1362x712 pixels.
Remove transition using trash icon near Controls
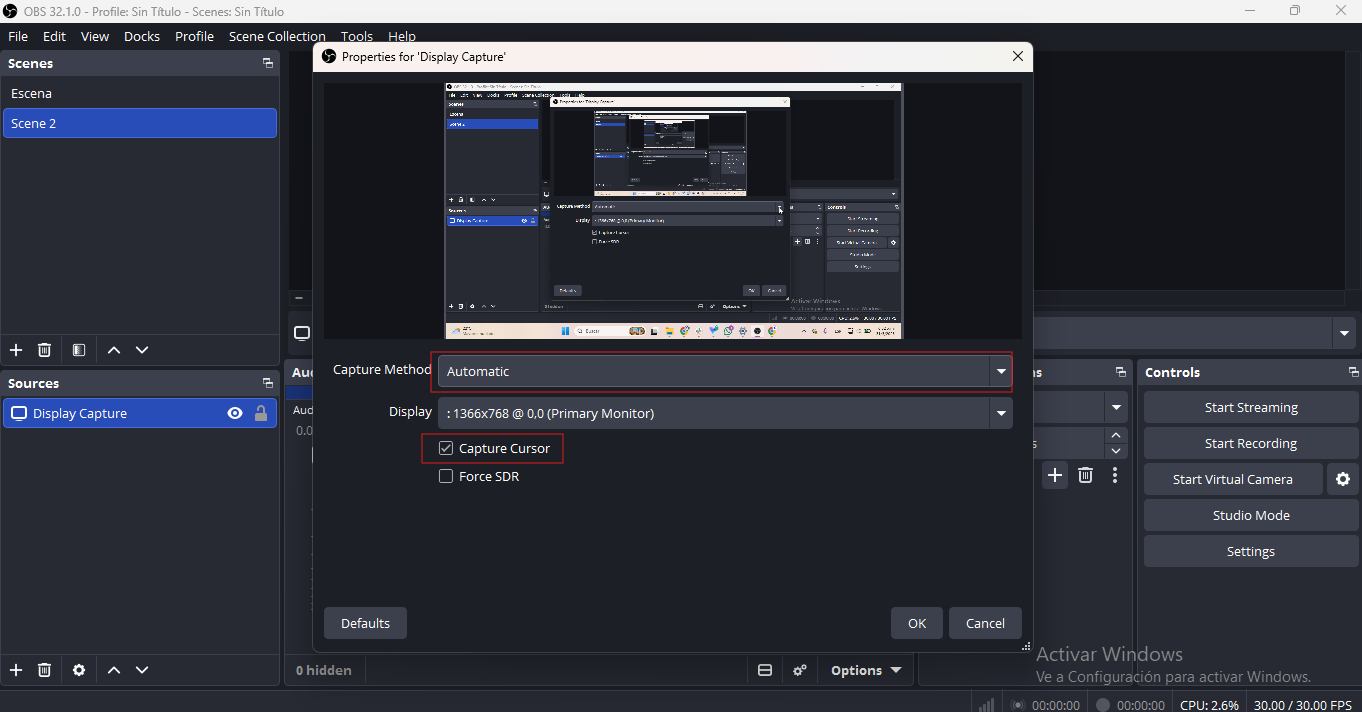click(1086, 475)
